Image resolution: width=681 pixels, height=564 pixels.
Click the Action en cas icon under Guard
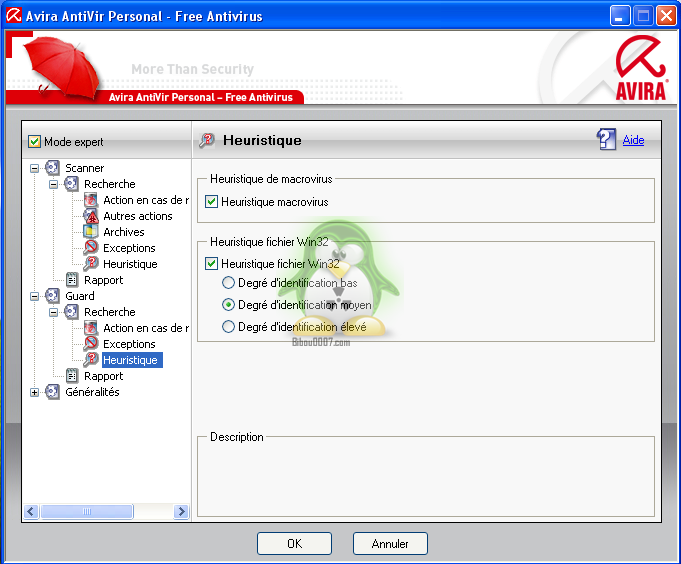click(x=90, y=328)
